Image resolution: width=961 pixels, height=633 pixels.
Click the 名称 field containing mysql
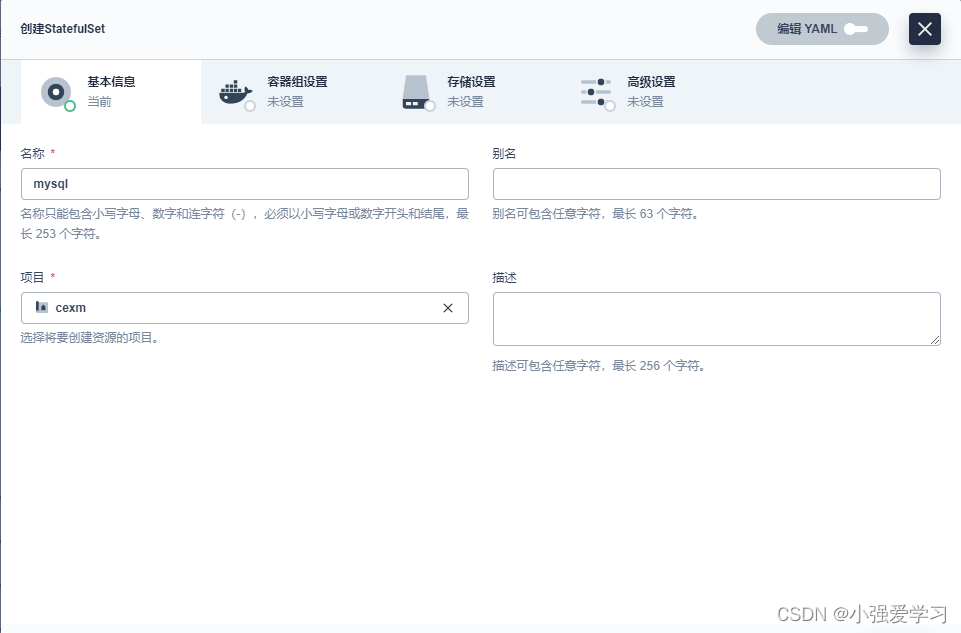point(245,184)
